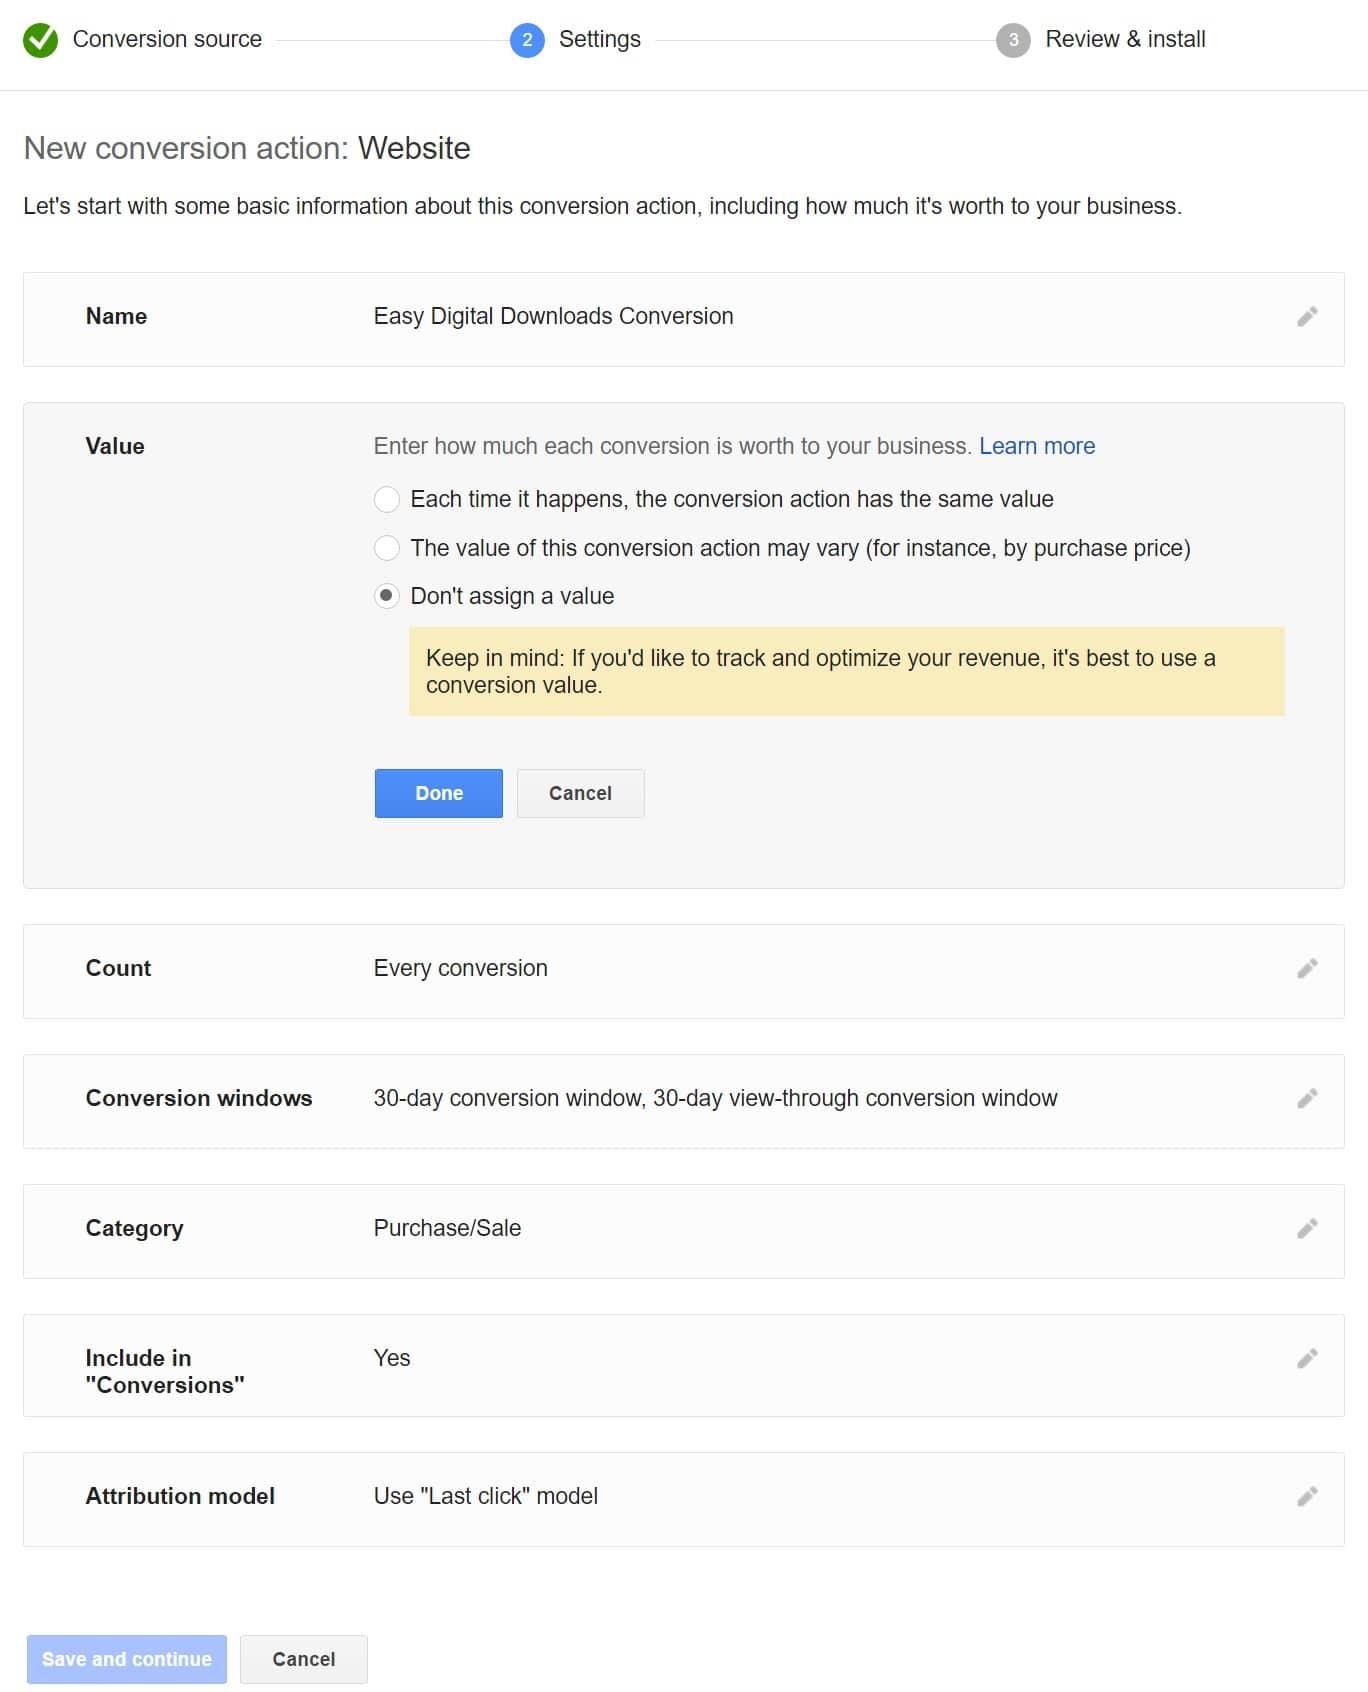Click the green Conversion source checkmark icon
Image resolution: width=1368 pixels, height=1692 pixels.
[x=40, y=39]
